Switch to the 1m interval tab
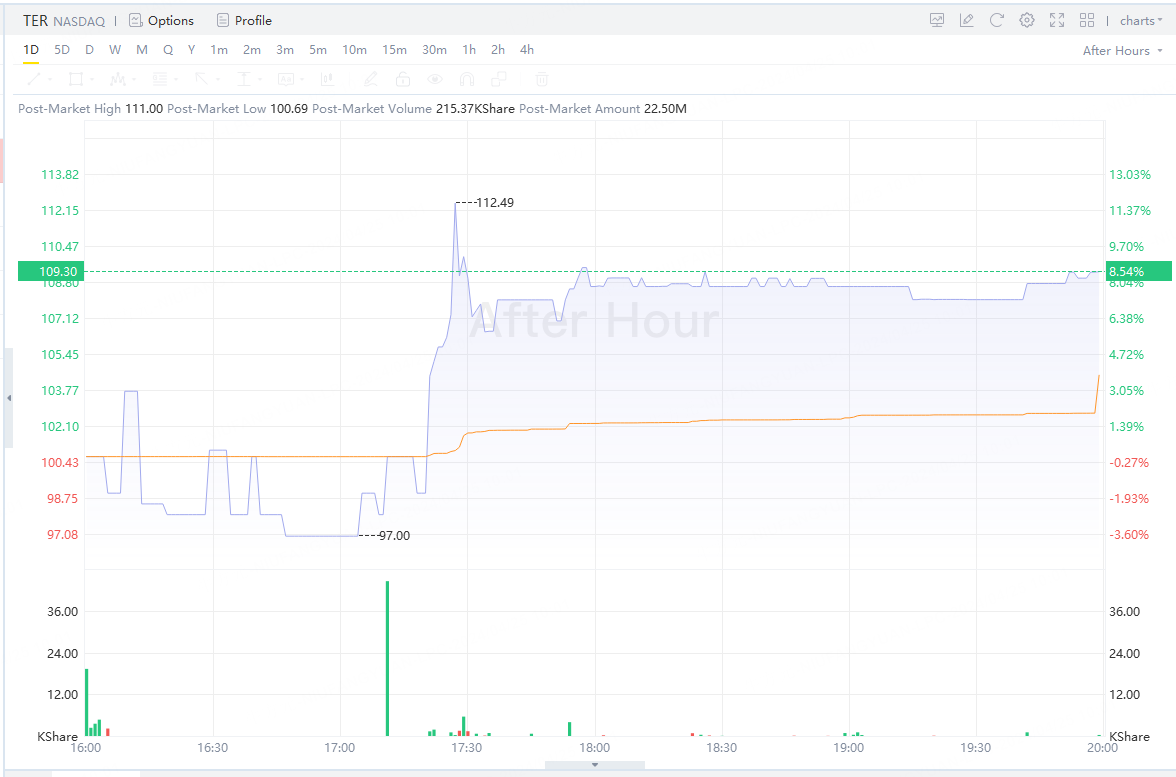Image resolution: width=1176 pixels, height=777 pixels. click(x=219, y=50)
